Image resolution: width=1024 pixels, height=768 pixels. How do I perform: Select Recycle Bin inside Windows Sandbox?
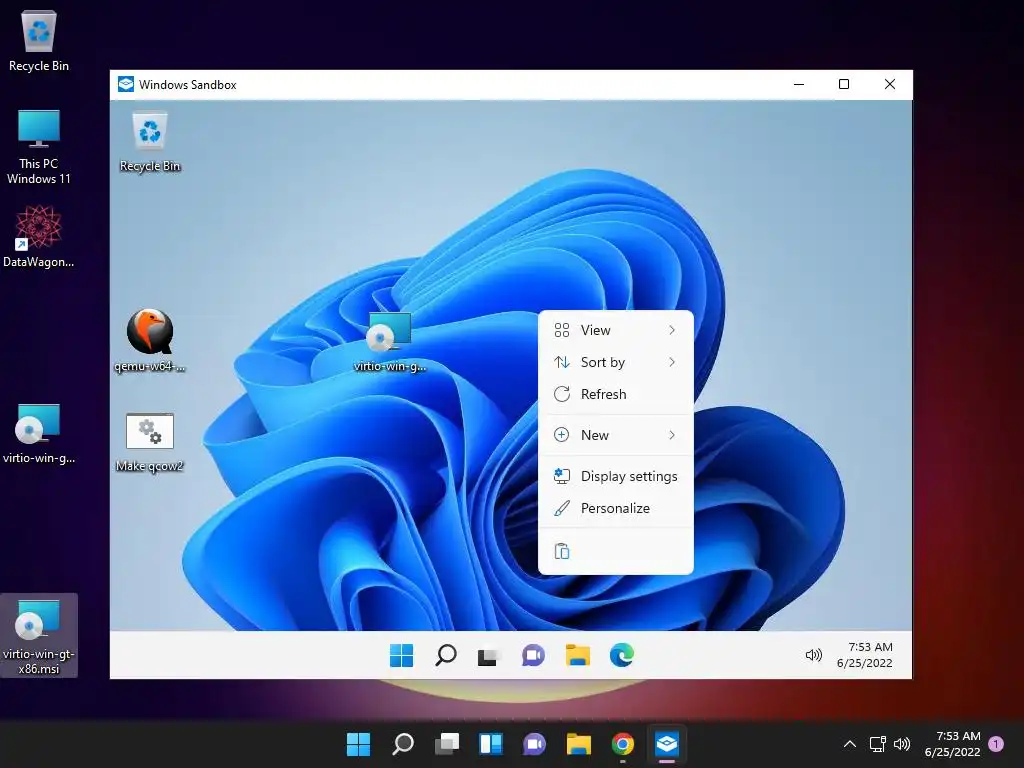[x=150, y=142]
